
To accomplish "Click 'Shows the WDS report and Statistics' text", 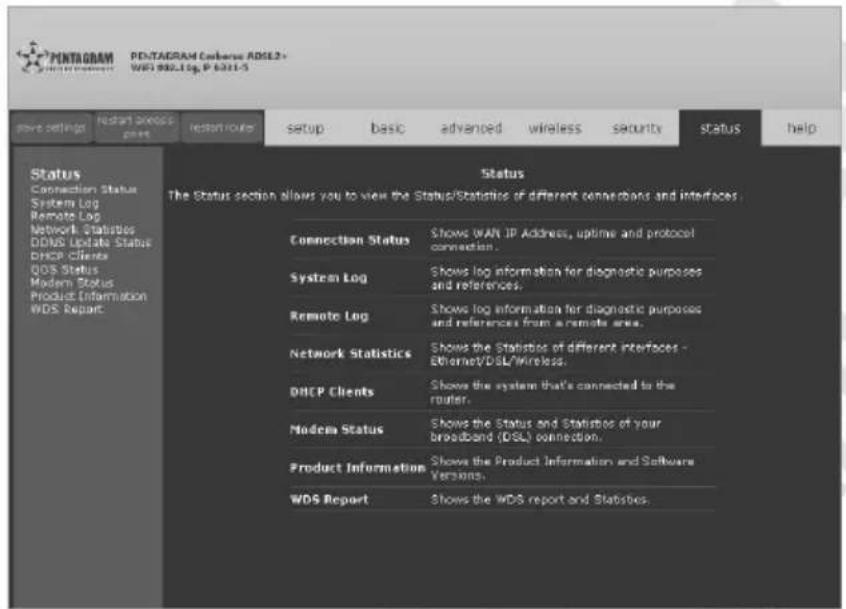I will (540, 499).
